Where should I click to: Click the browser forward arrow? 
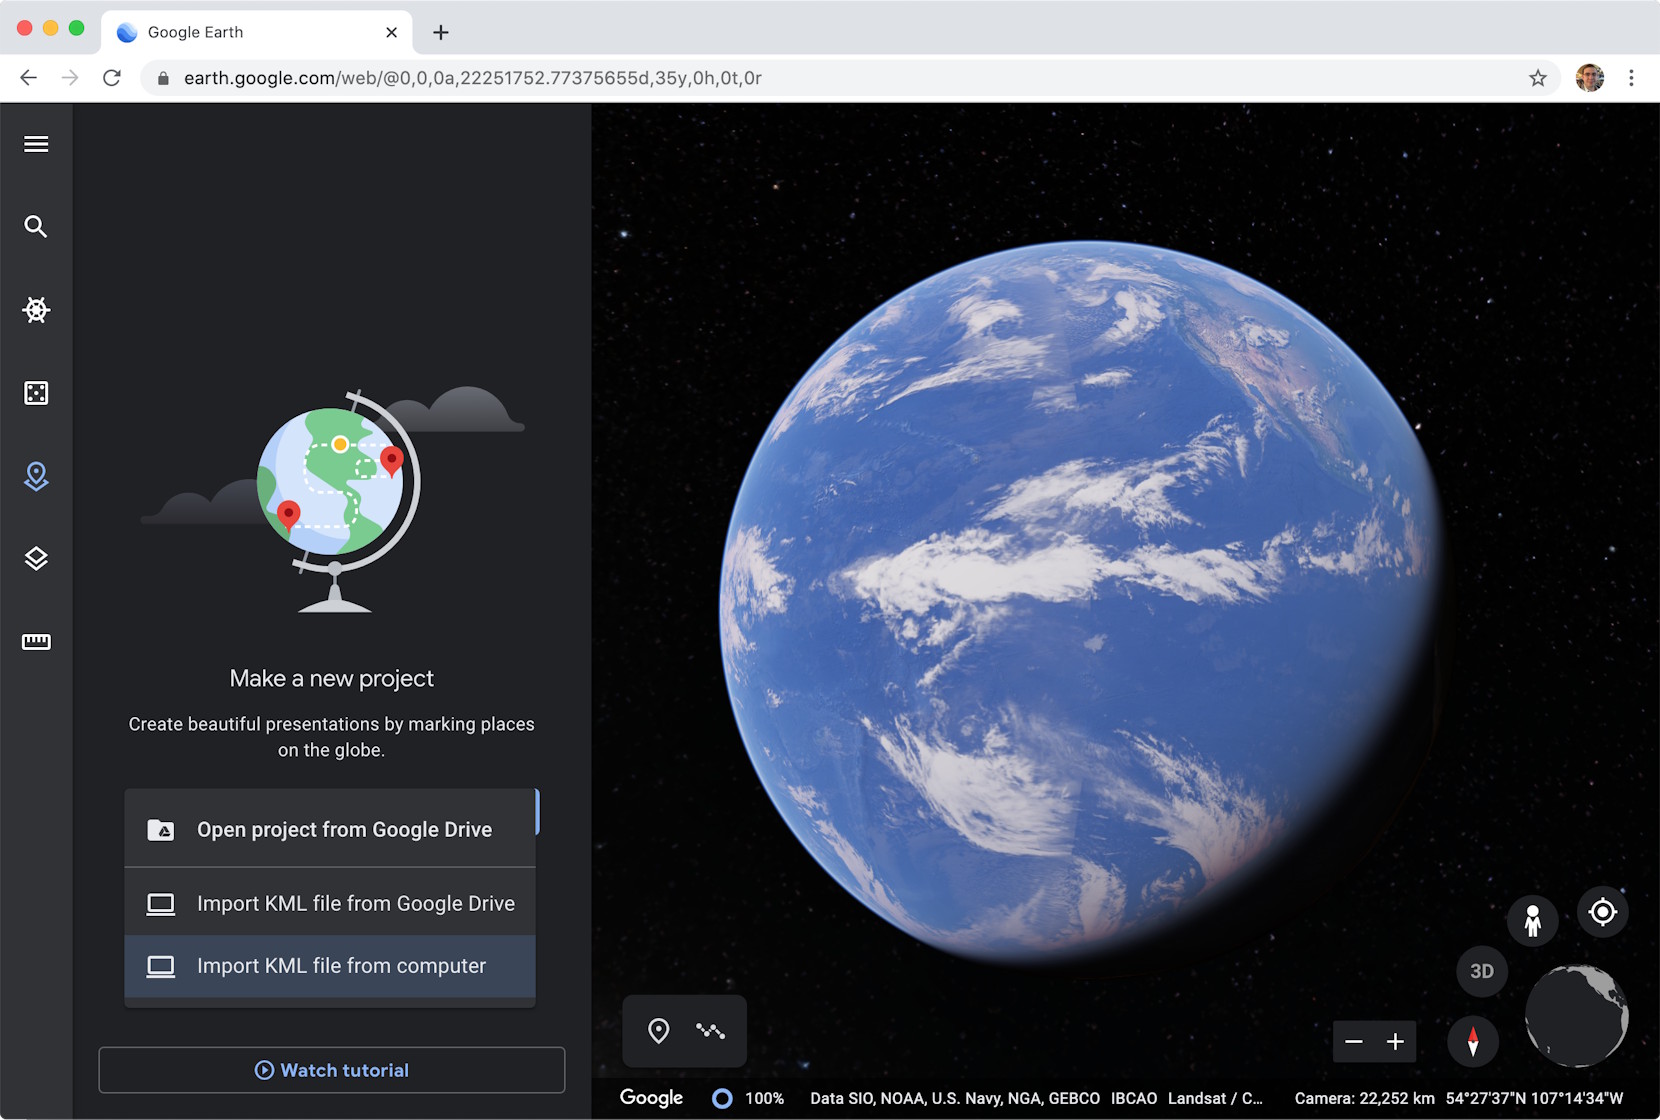70,78
